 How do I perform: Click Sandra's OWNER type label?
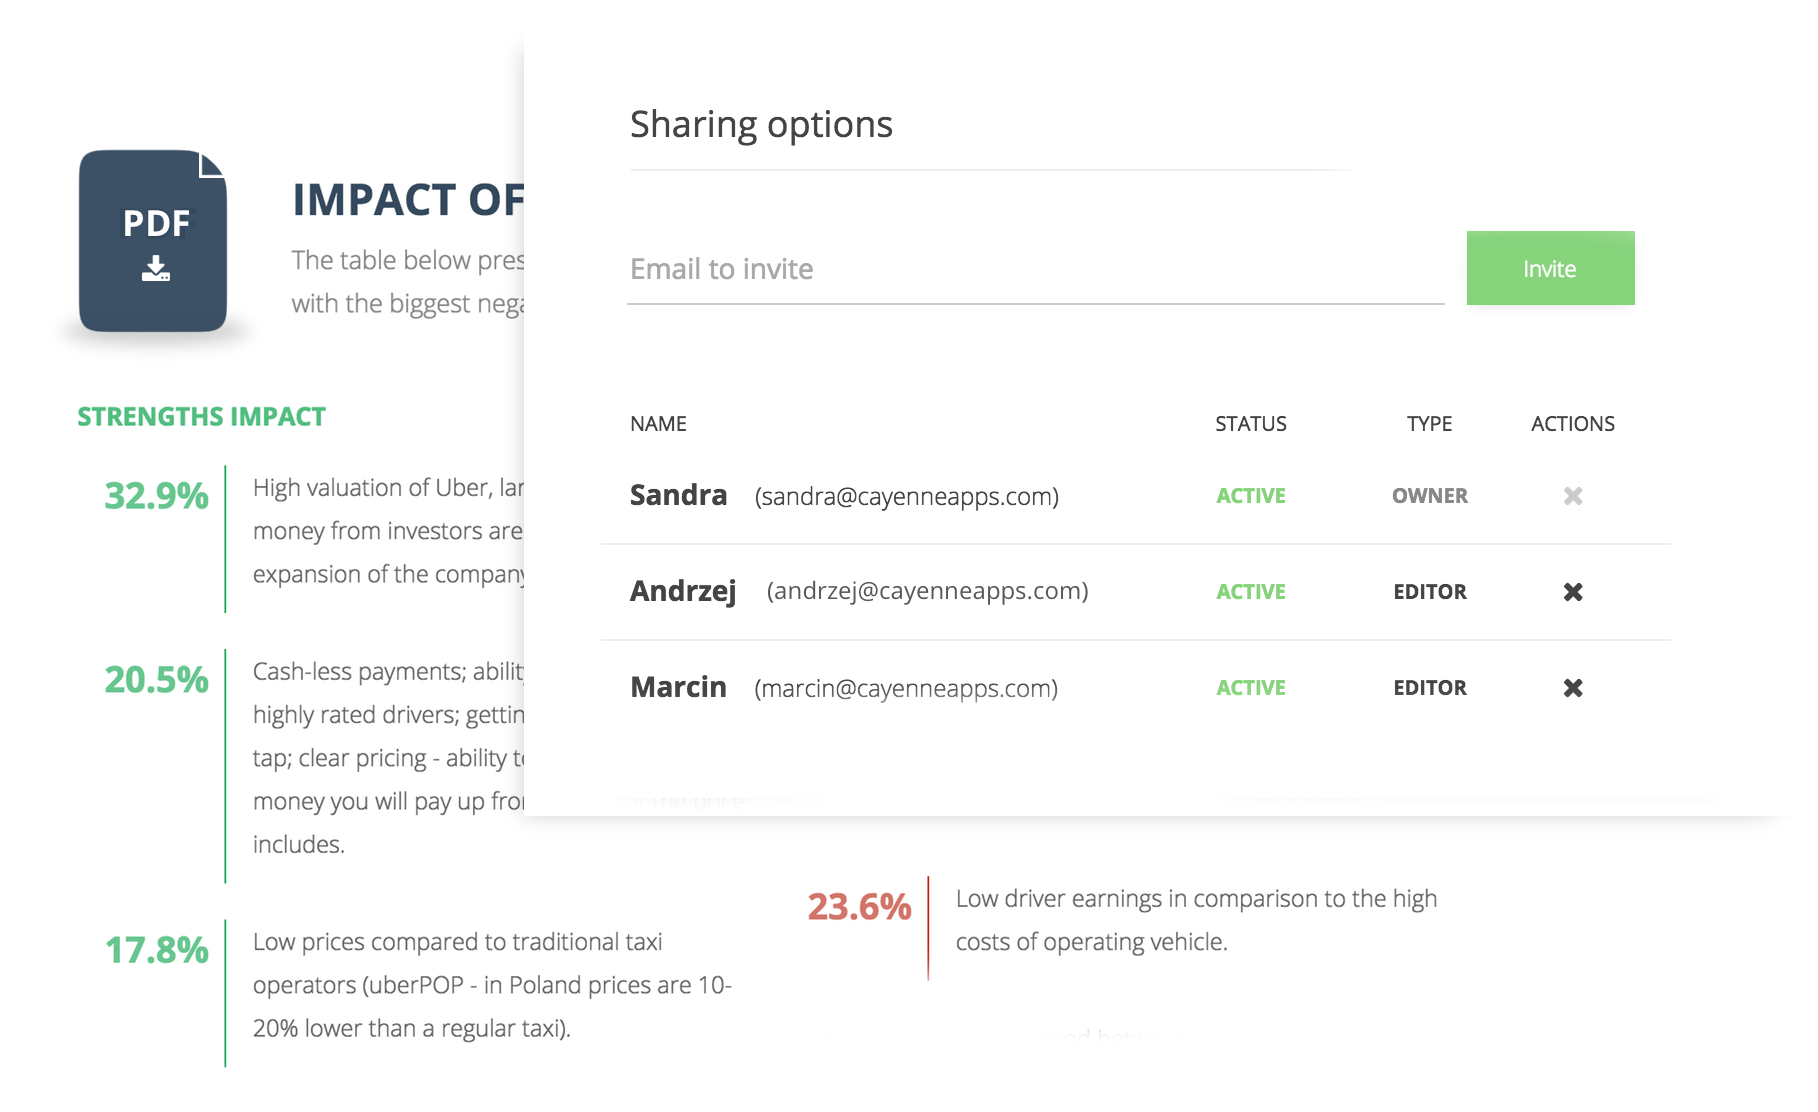1429,496
